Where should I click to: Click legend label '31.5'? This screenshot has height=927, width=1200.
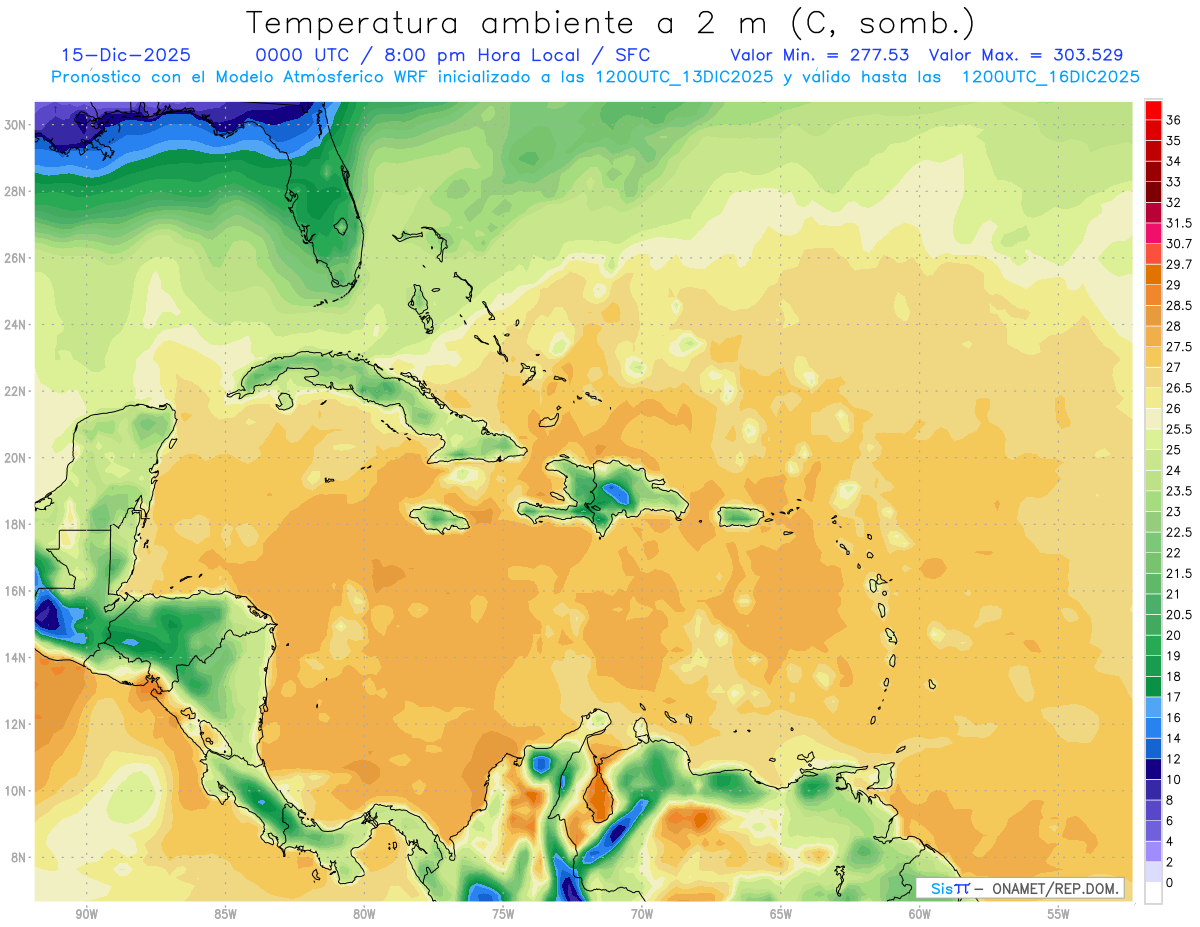[x=1179, y=222]
